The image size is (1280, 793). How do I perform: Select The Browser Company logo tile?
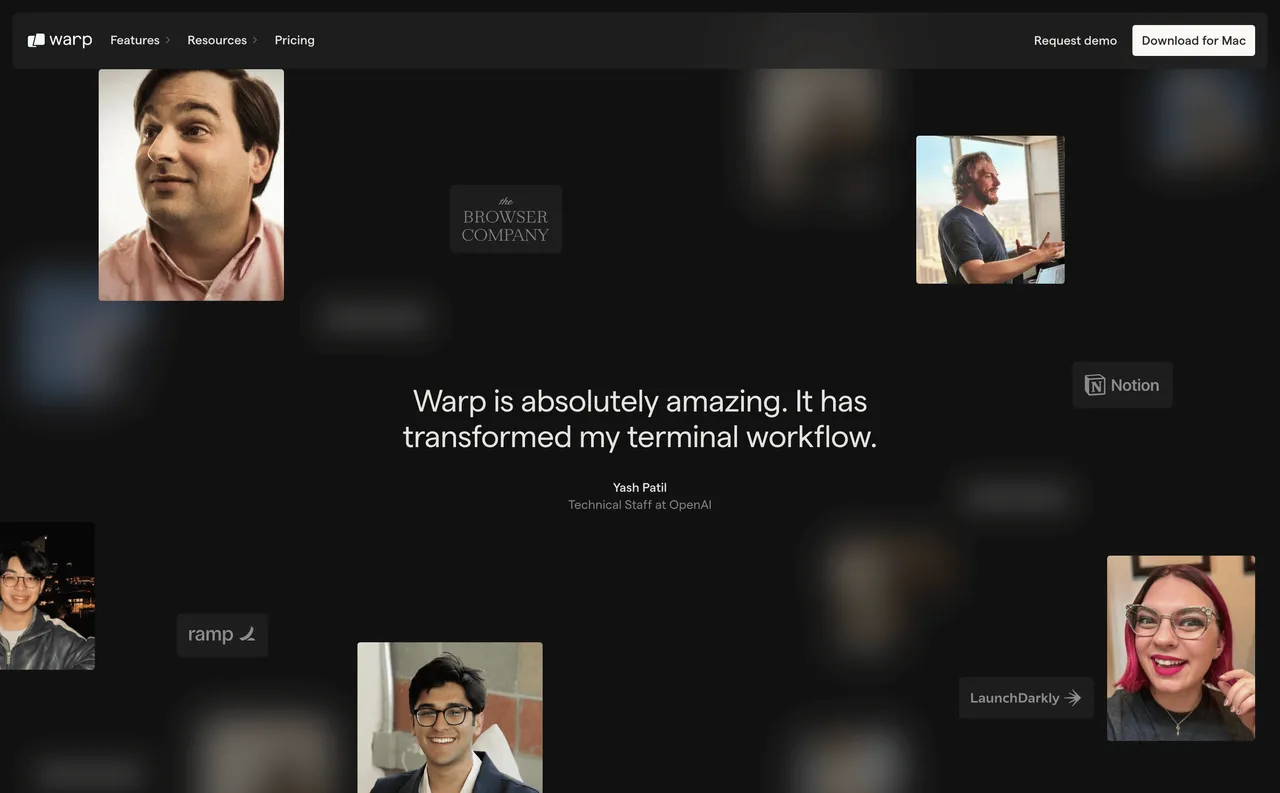[505, 219]
